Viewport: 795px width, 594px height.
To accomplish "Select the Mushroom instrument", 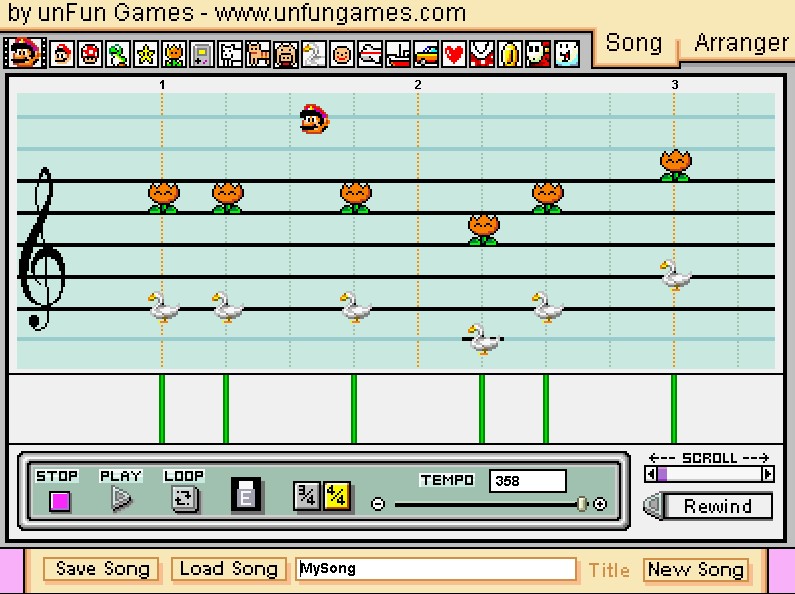I will click(90, 54).
